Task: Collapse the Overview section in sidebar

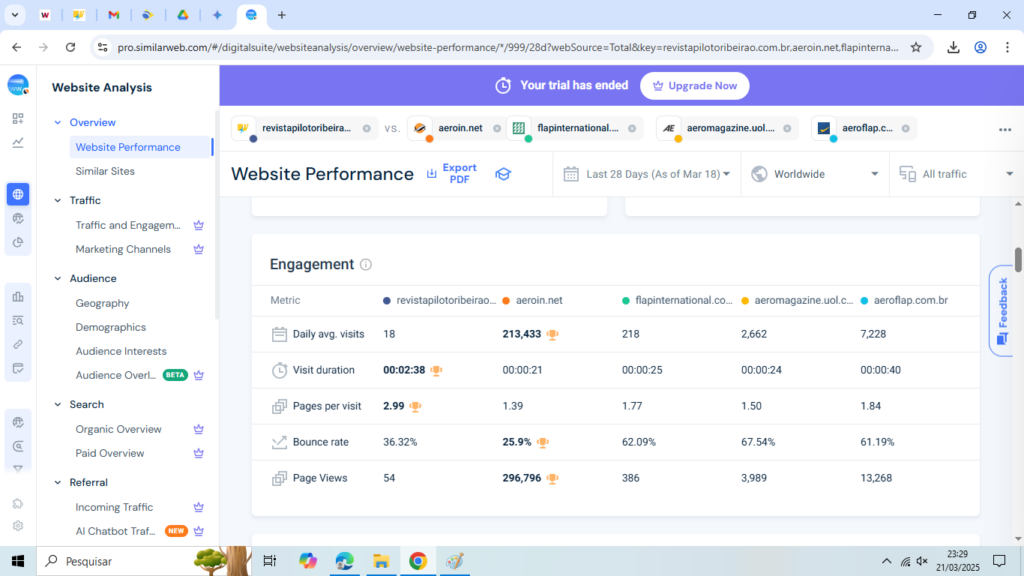Action: (x=57, y=123)
